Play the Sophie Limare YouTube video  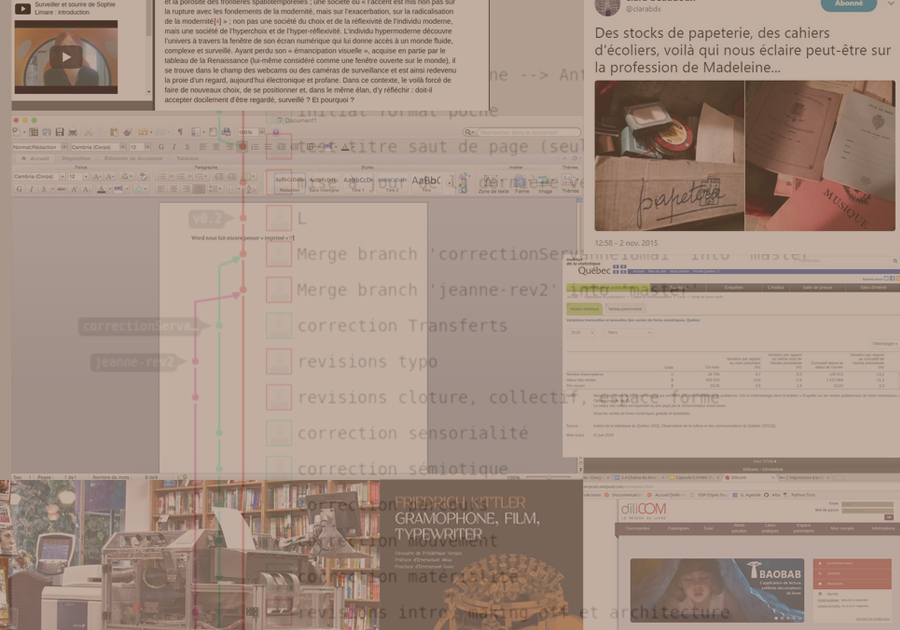tap(66, 56)
